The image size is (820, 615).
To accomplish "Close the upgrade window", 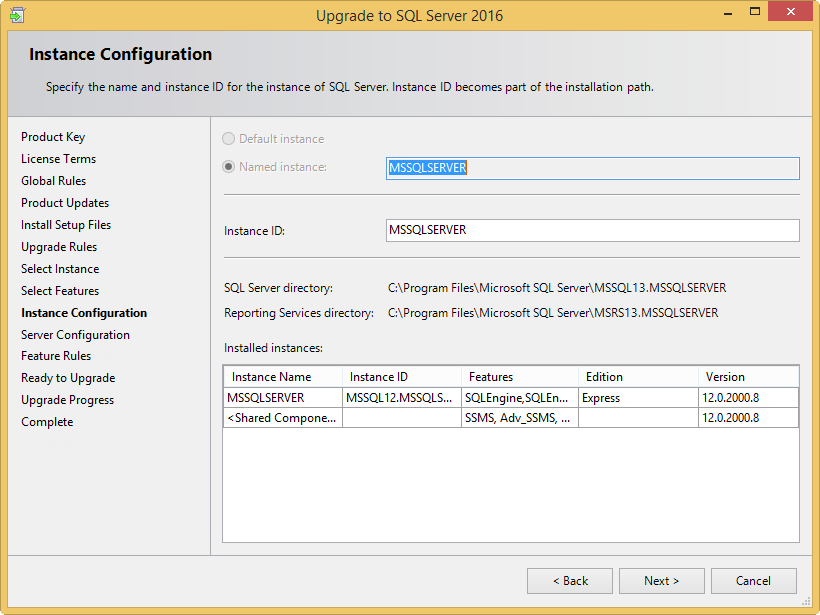I will tap(790, 11).
